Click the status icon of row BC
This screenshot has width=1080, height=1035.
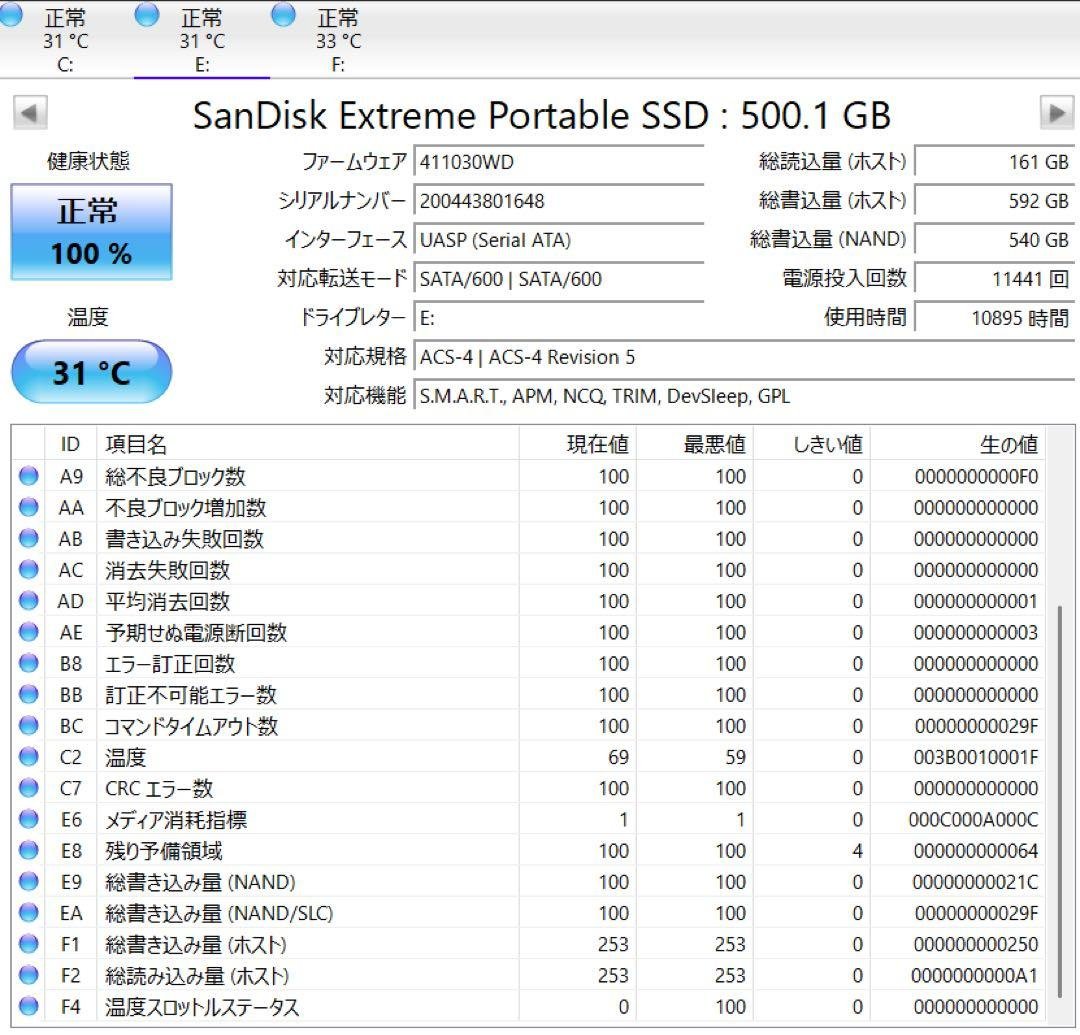pos(28,726)
